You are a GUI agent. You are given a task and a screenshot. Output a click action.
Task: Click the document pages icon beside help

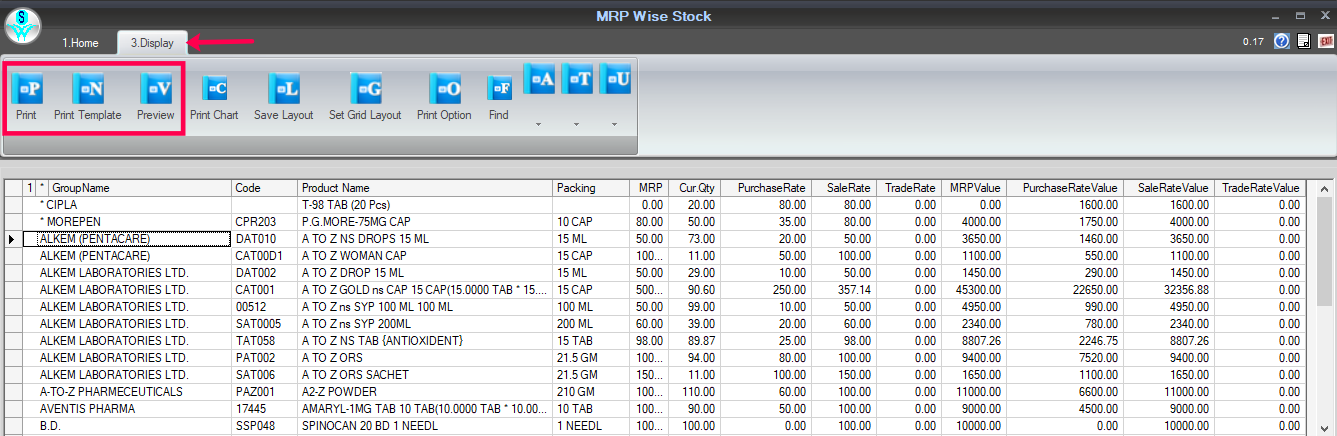coord(1303,41)
